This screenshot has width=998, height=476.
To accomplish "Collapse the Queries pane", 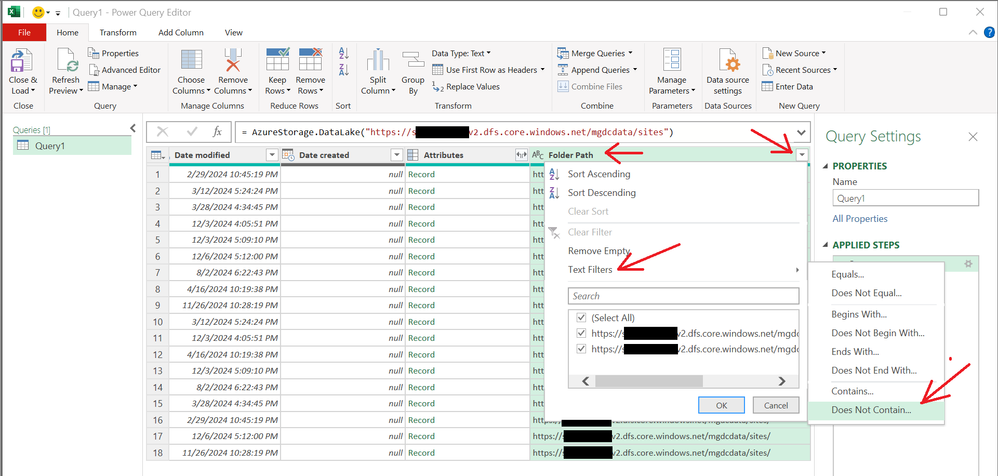I will coord(132,128).
